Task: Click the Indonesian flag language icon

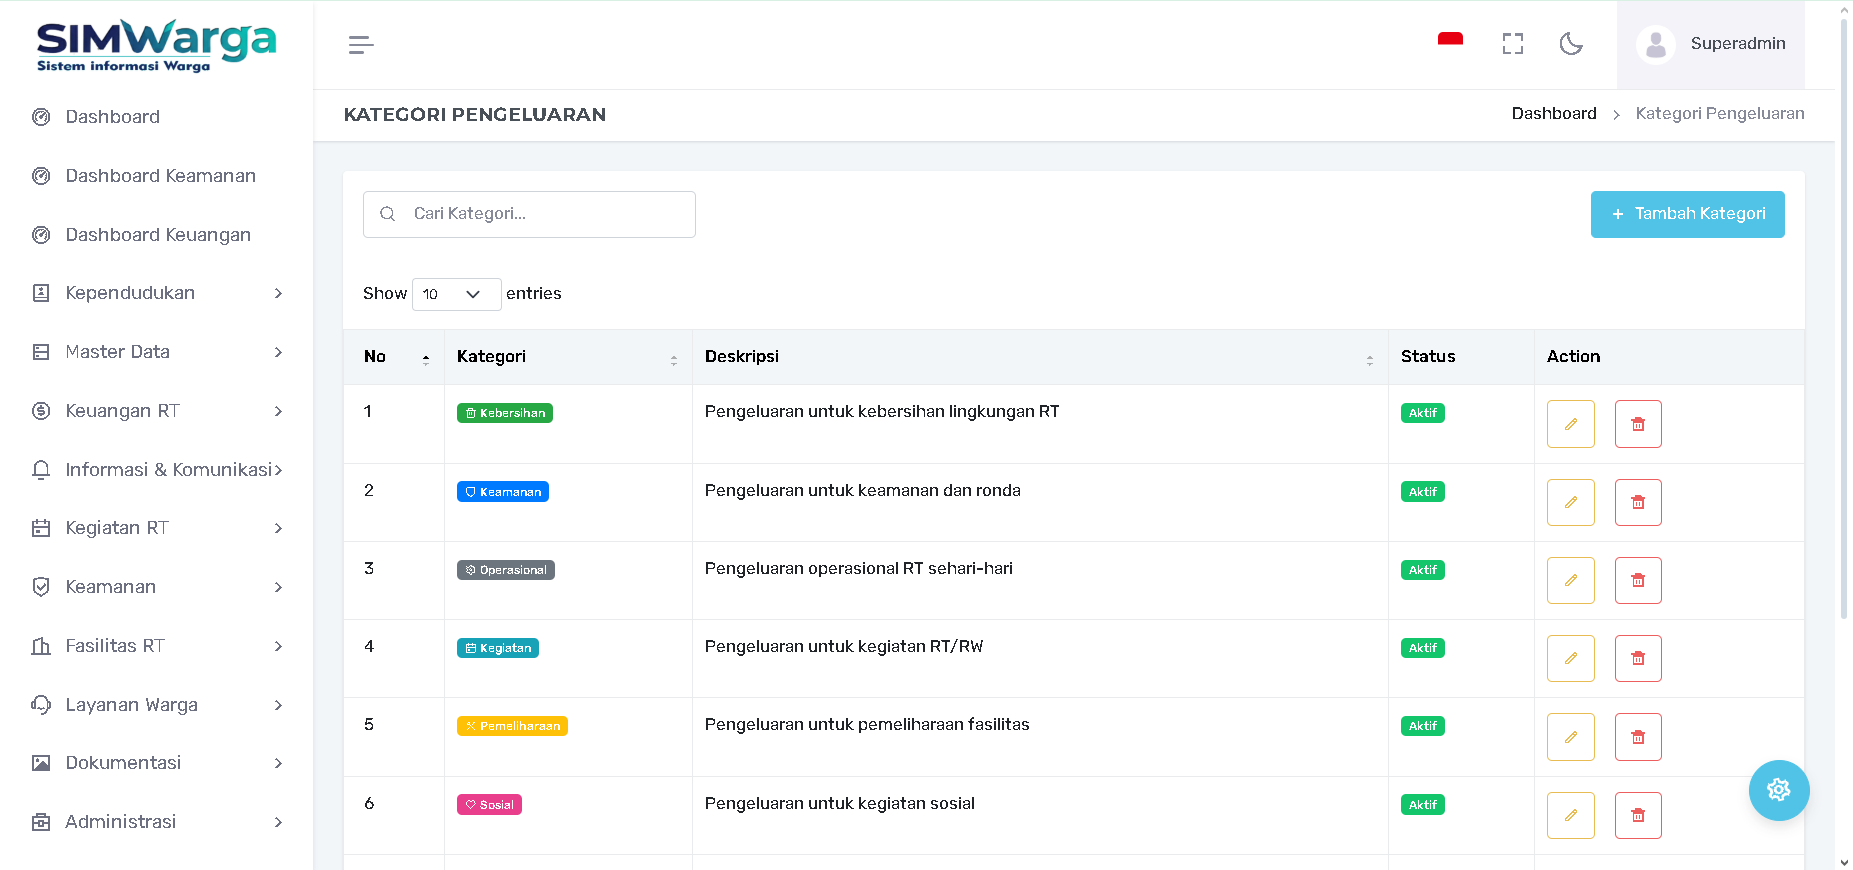Action: click(x=1450, y=42)
